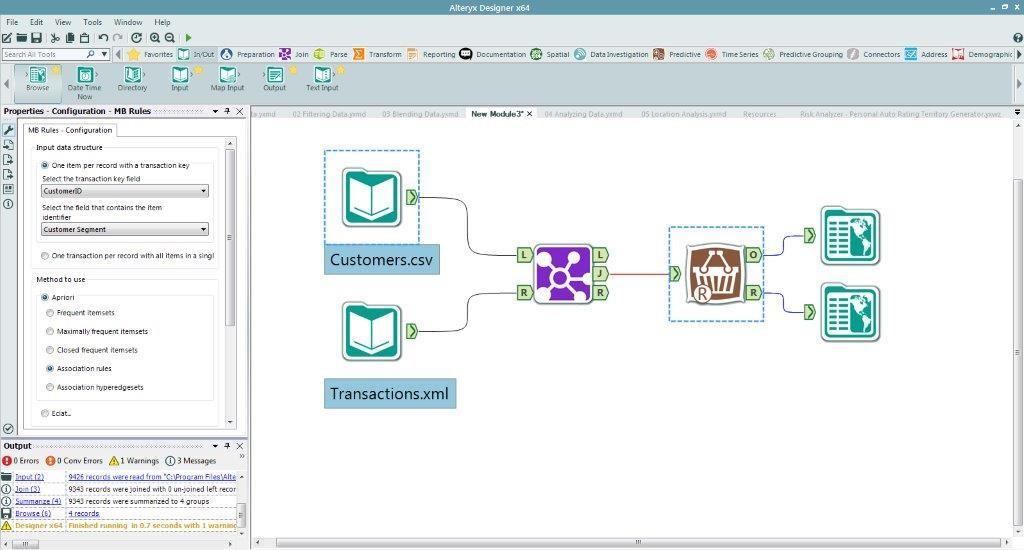The width and height of the screenshot is (1024, 550).
Task: Open the Customer Segment item identifier dropdown
Action: pos(125,229)
